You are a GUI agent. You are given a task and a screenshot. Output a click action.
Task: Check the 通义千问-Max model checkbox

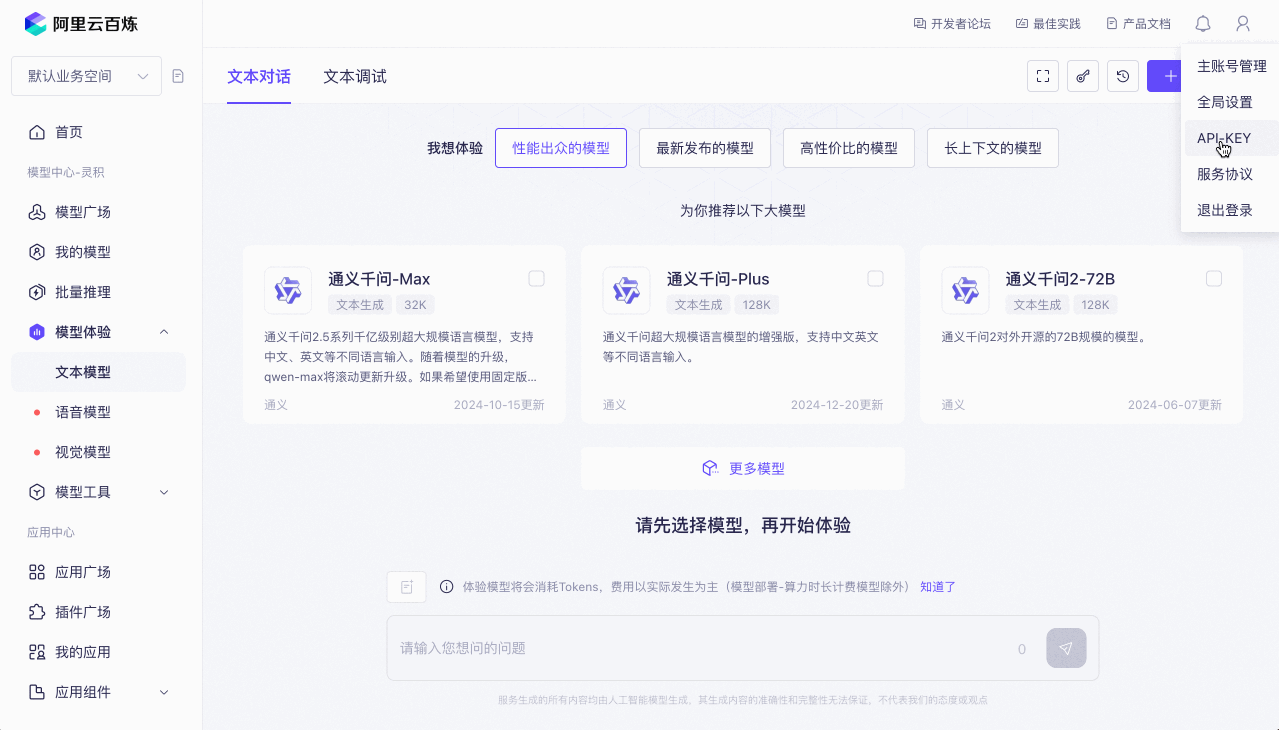537,279
